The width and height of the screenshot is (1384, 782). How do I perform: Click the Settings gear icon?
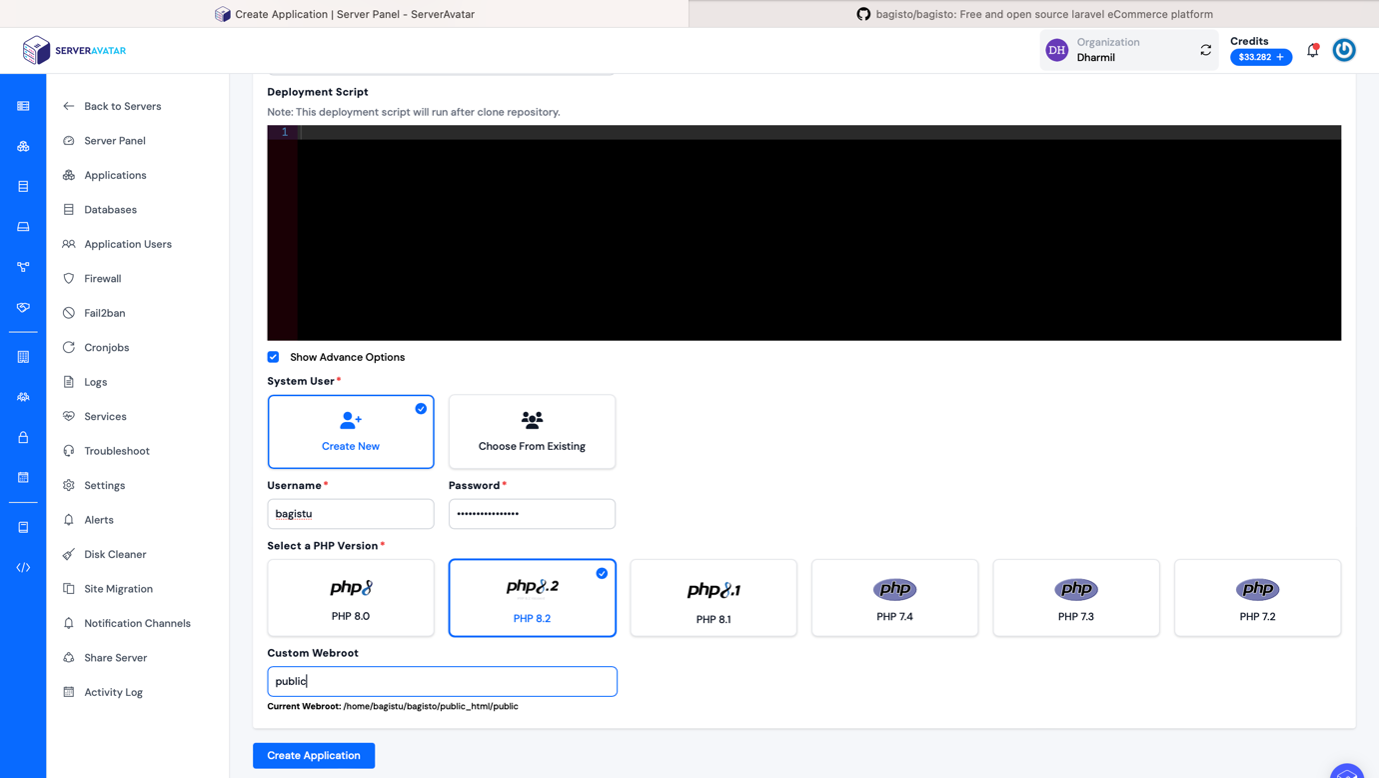click(x=69, y=487)
